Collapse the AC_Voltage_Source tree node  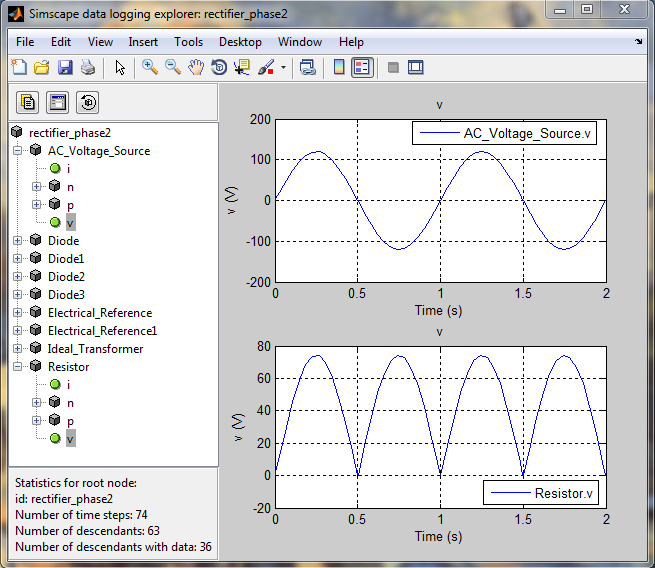pos(18,151)
